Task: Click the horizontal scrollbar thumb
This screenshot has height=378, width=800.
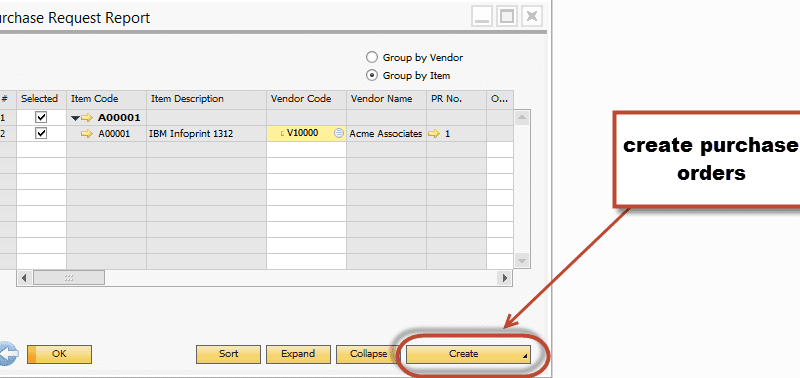Action: pyautogui.click(x=69, y=278)
